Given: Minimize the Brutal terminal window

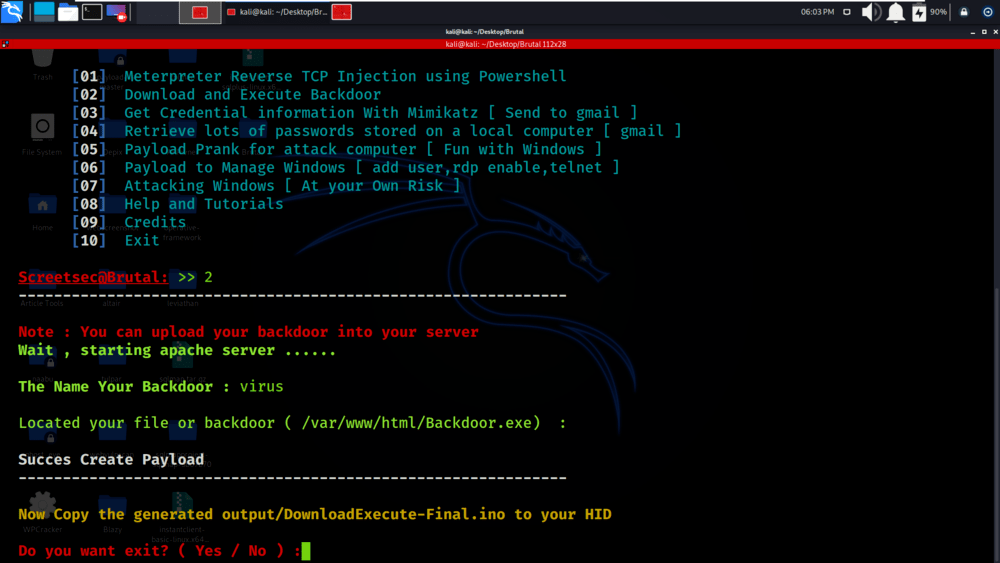Looking at the screenshot, I should 973,31.
